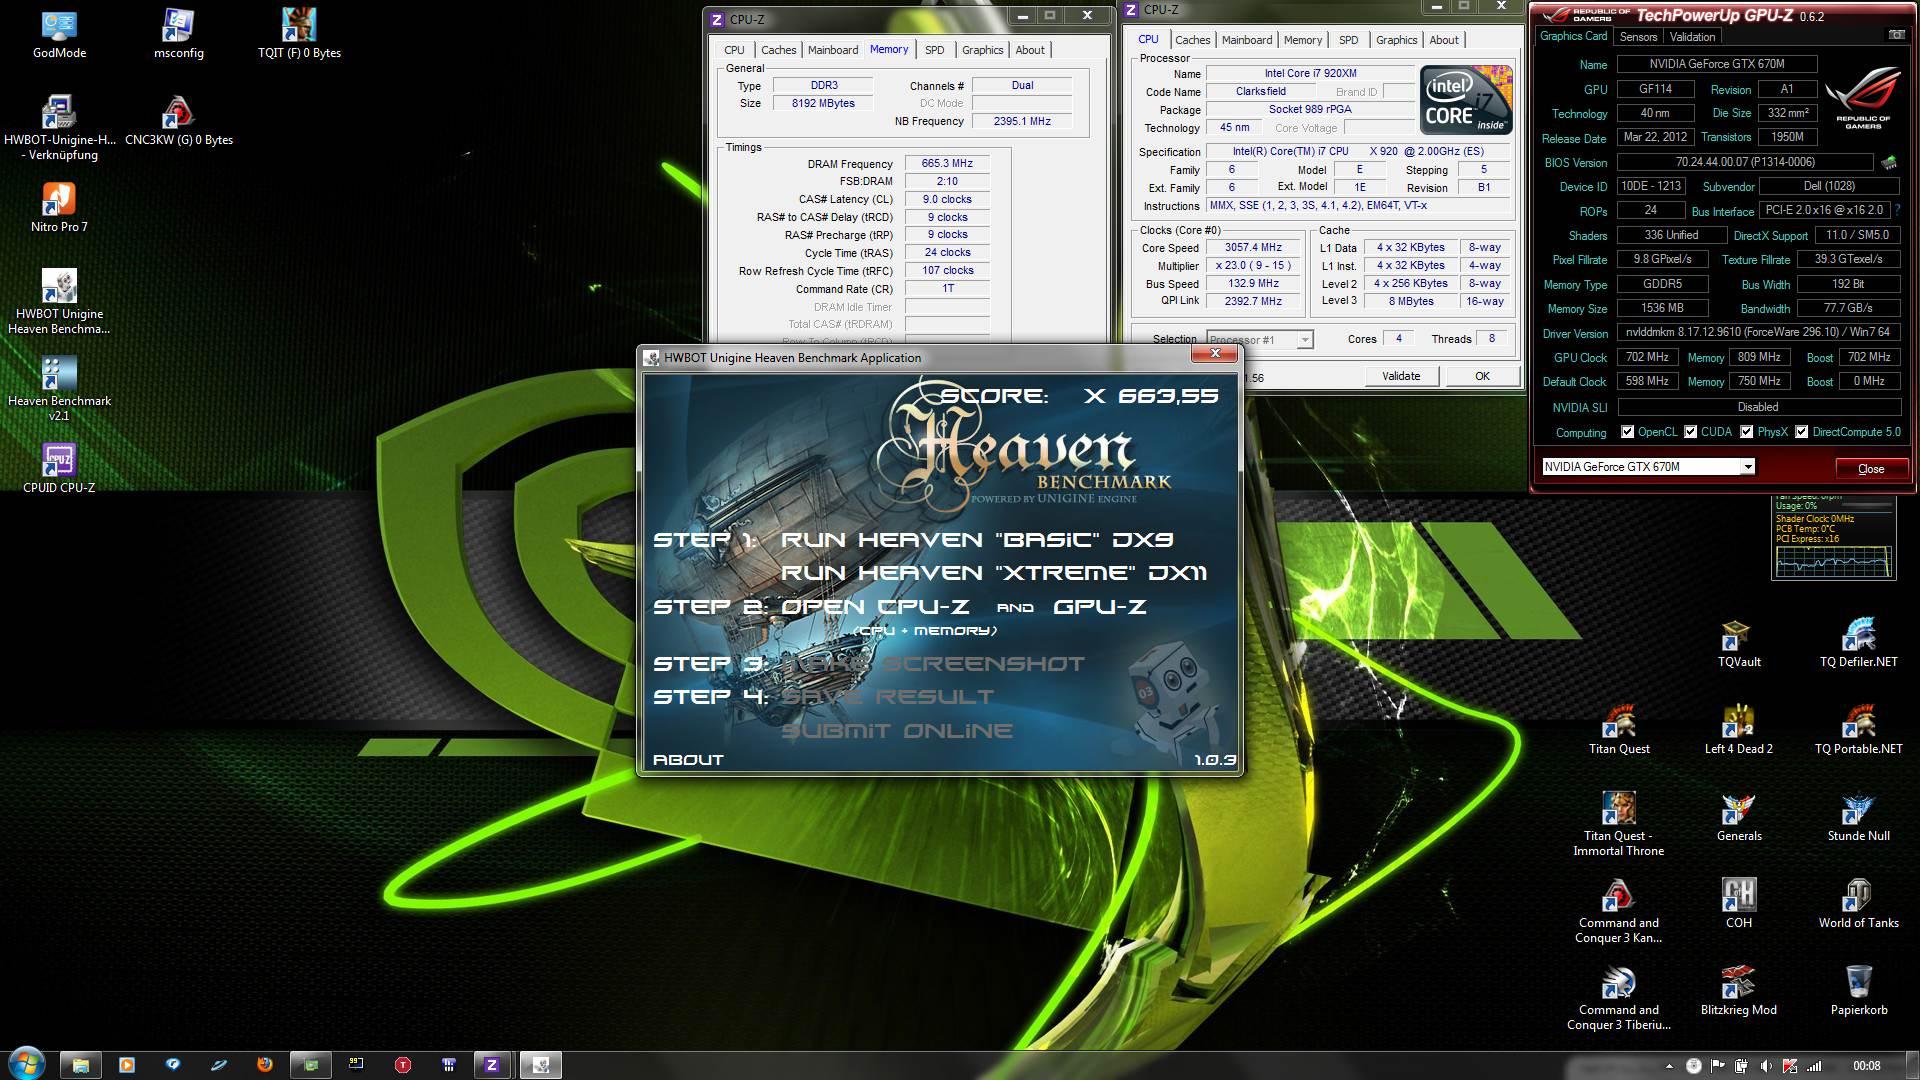Viewport: 1920px width, 1080px height.
Task: Launch the World of Tanks desktop shortcut
Action: 1858,904
